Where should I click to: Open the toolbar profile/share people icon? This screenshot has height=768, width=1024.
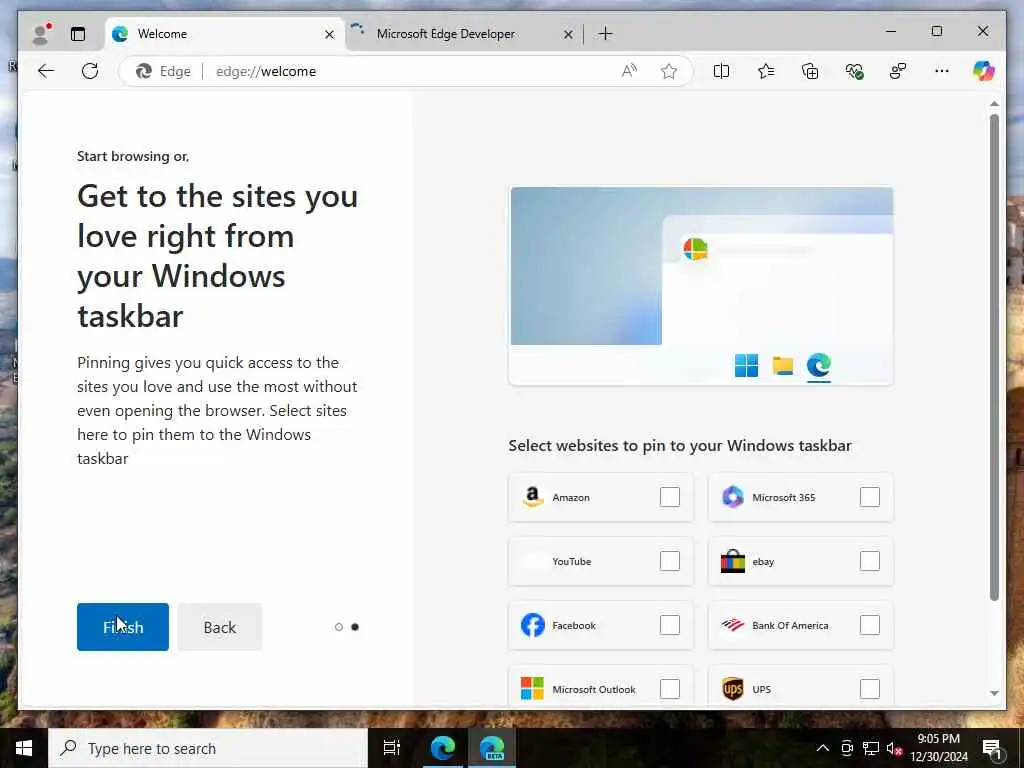pyautogui.click(x=898, y=71)
